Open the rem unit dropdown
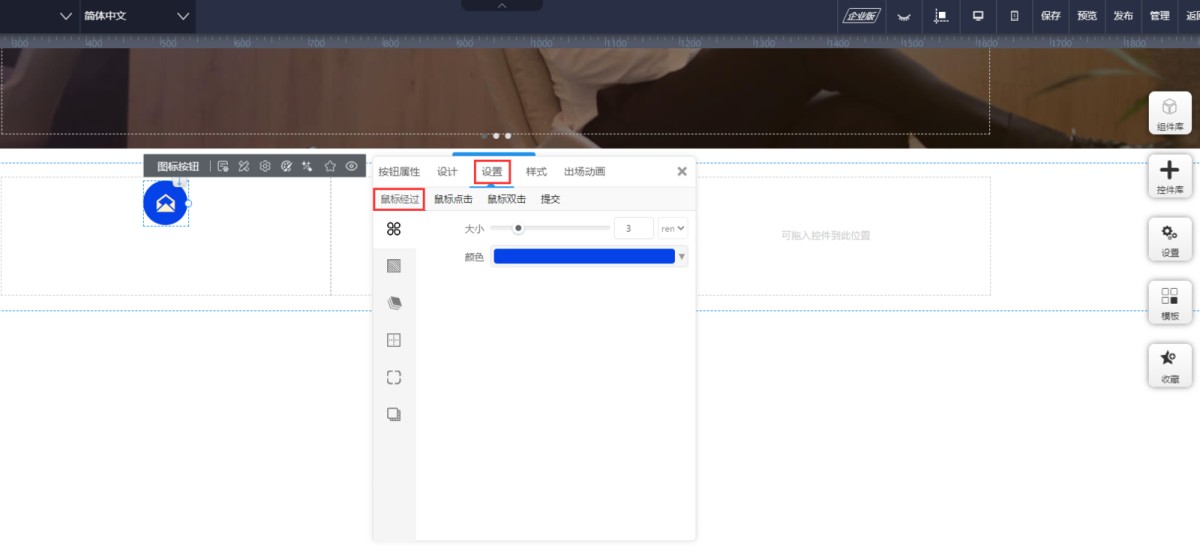The width and height of the screenshot is (1200, 551). [x=673, y=229]
